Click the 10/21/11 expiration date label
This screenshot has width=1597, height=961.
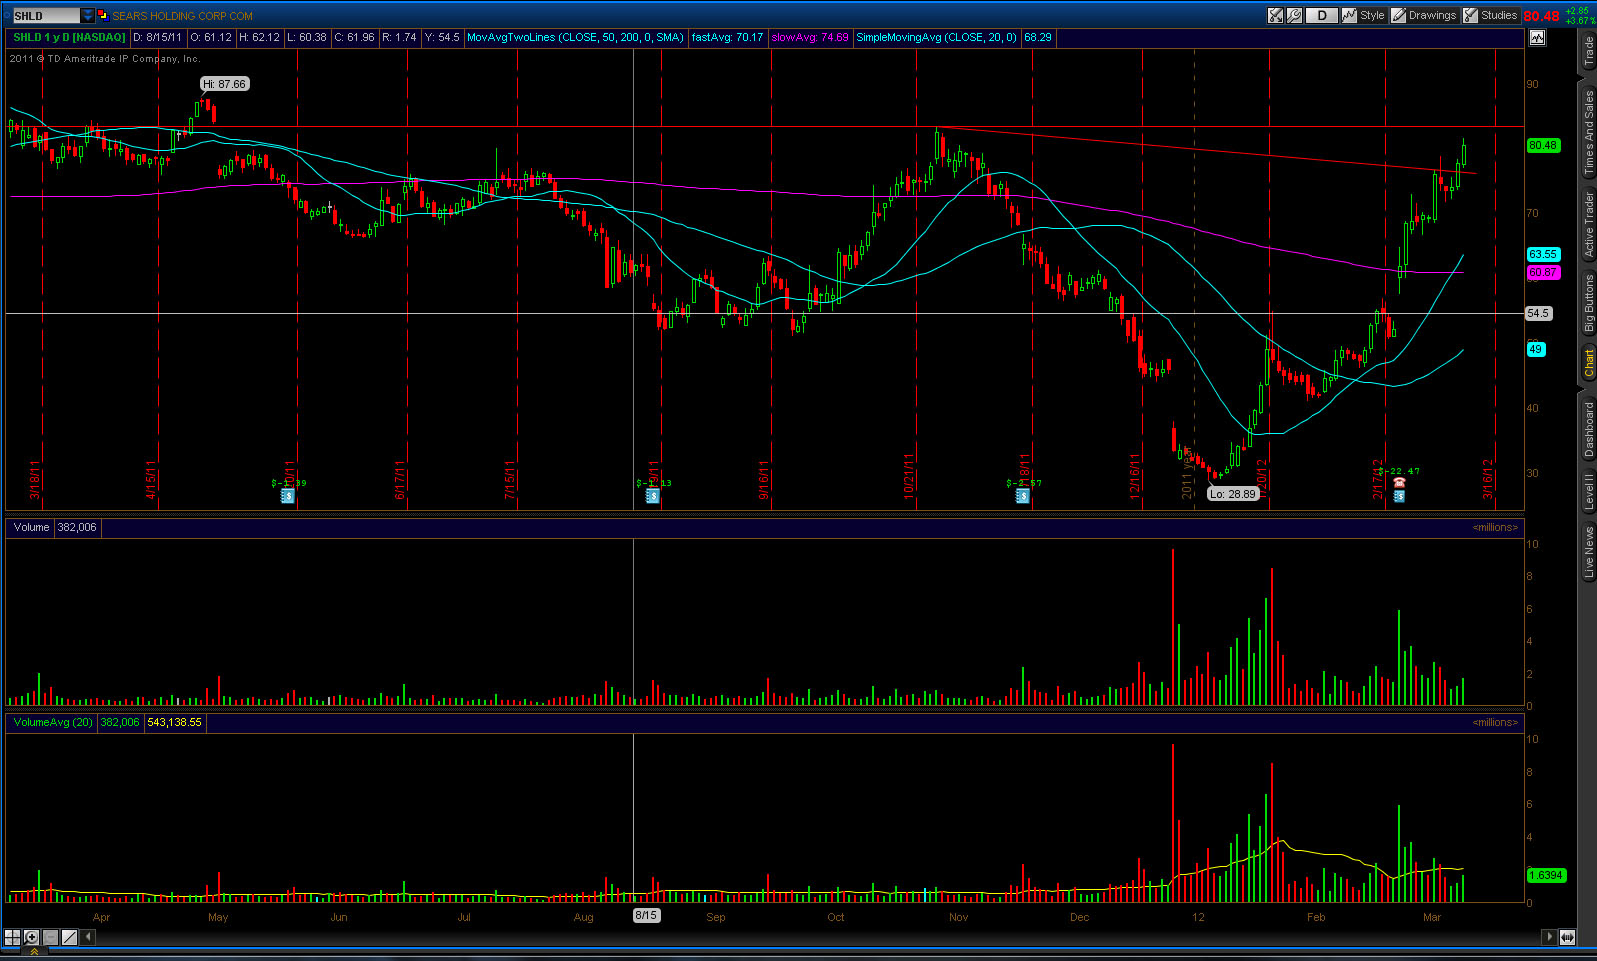pyautogui.click(x=909, y=477)
